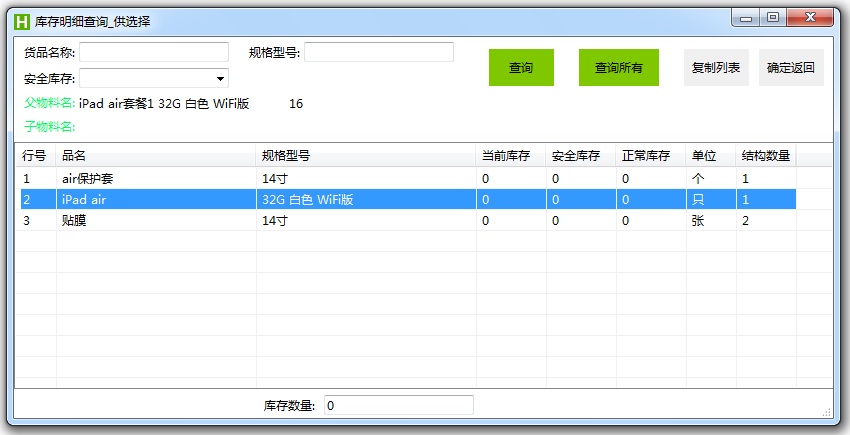Click unit 张 in 贴膜 row
The height and width of the screenshot is (435, 850).
698,221
